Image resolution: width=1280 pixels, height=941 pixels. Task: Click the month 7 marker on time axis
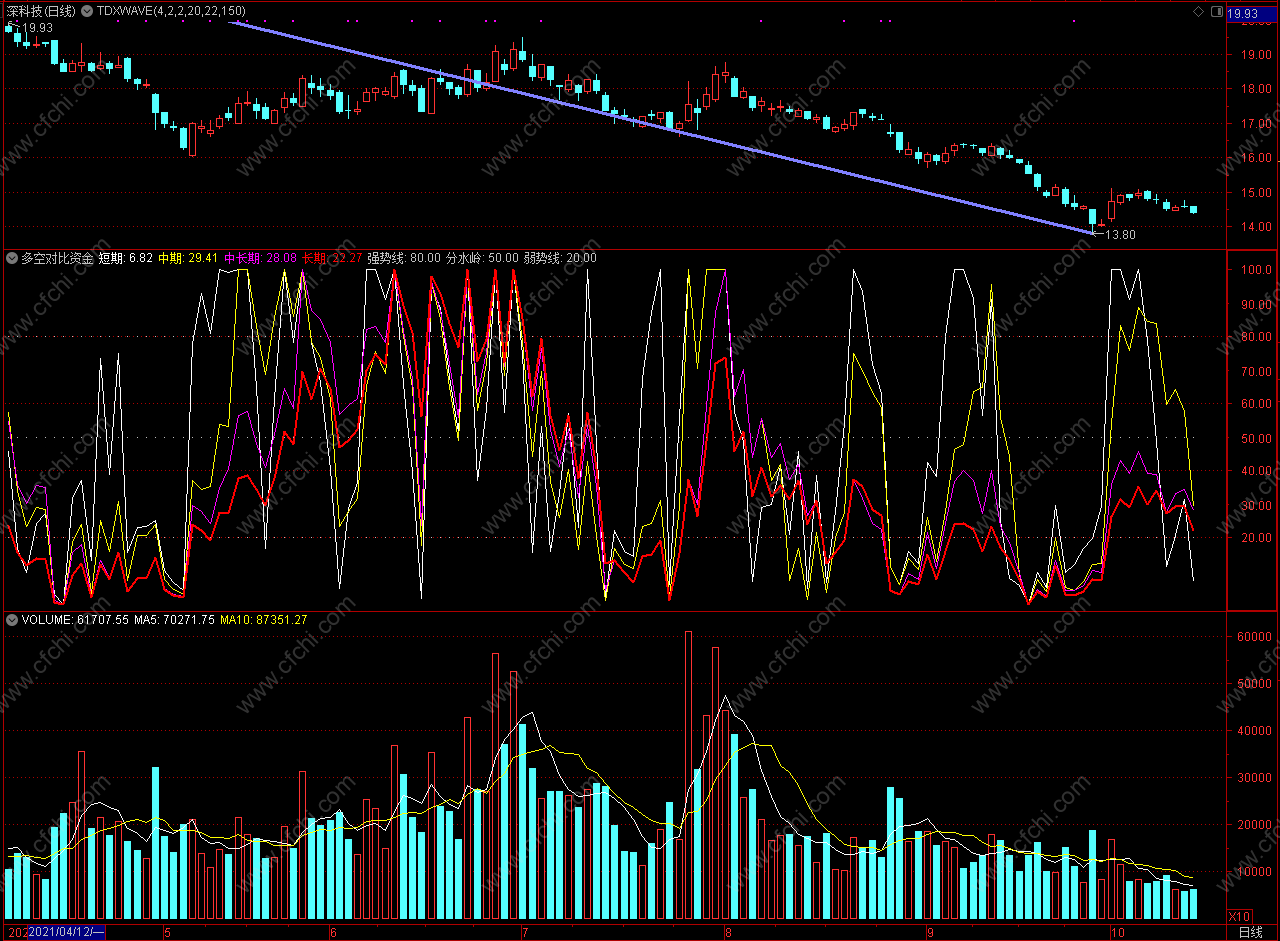[523, 932]
